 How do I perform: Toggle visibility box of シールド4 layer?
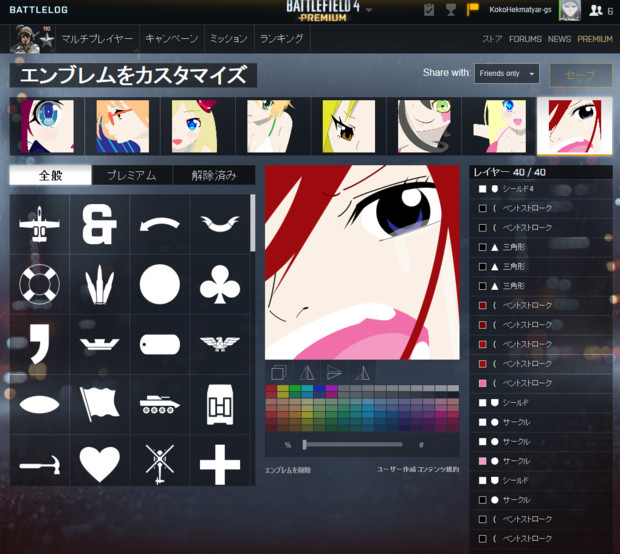point(482,189)
